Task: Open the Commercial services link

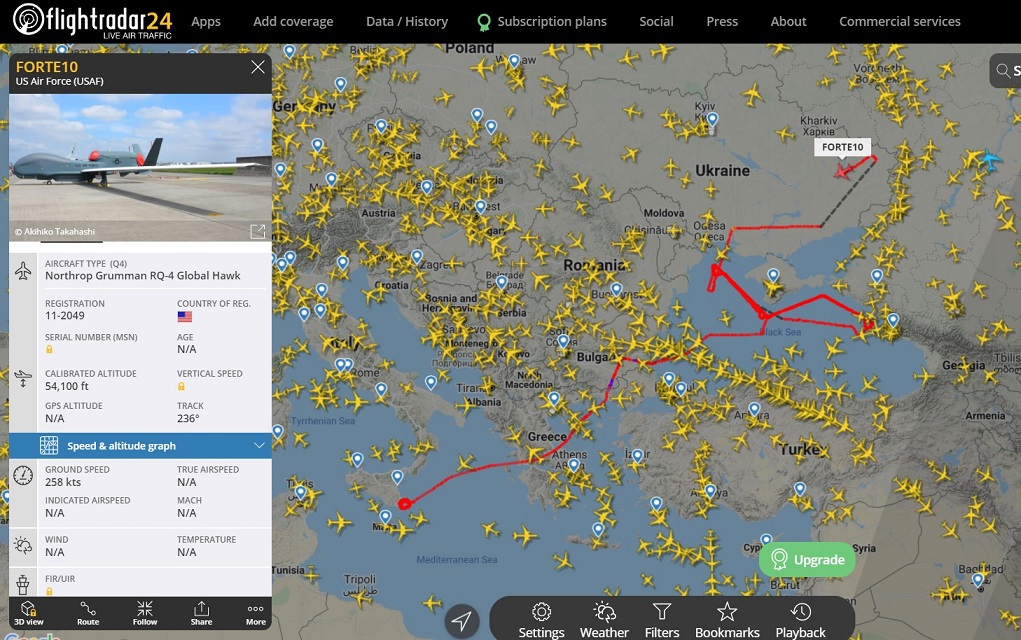Action: [x=899, y=21]
